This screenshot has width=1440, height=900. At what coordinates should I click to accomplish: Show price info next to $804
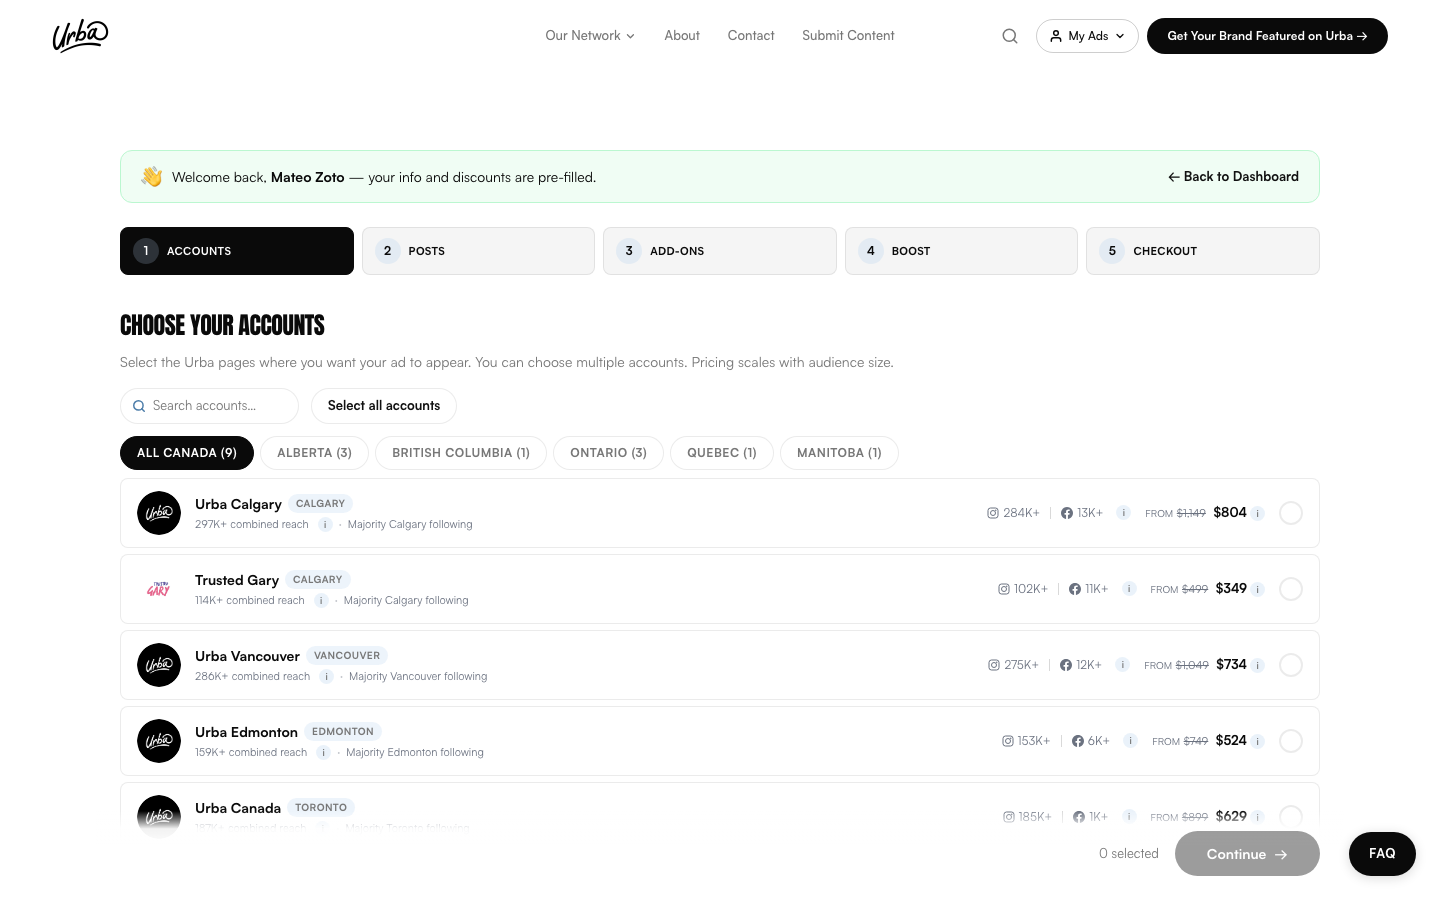1258,513
